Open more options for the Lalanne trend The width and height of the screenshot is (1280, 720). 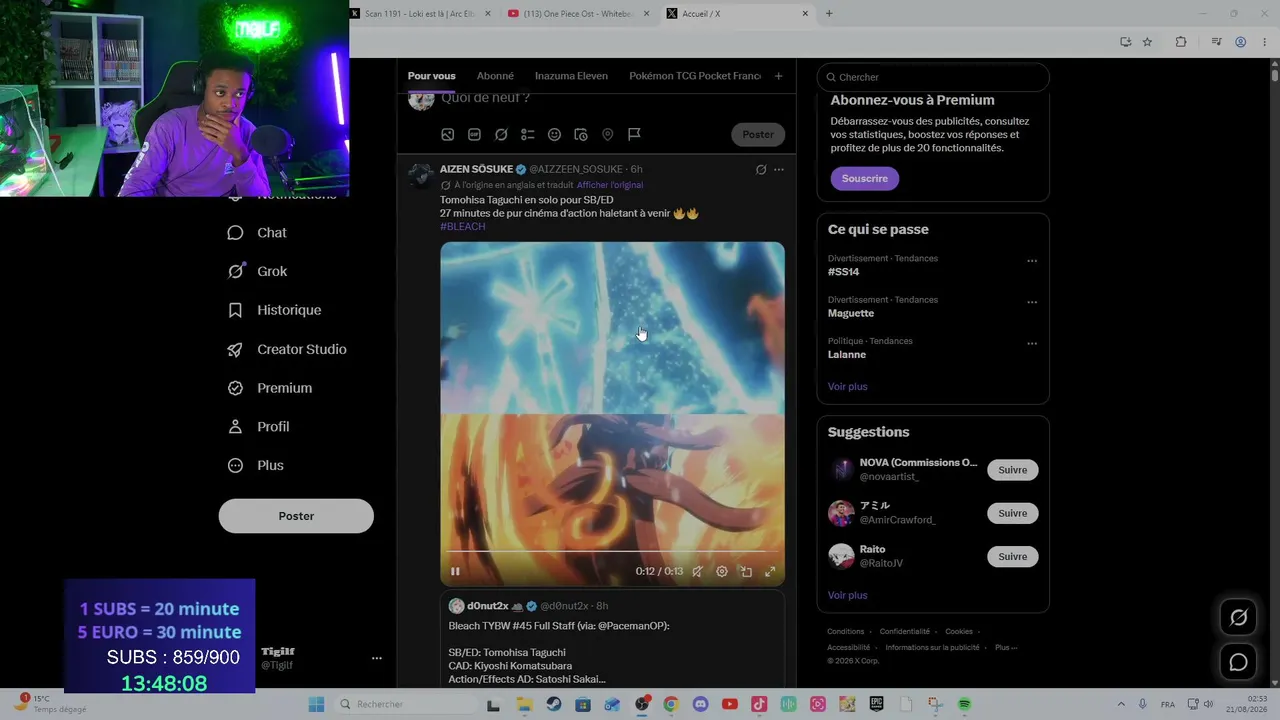tap(1032, 344)
